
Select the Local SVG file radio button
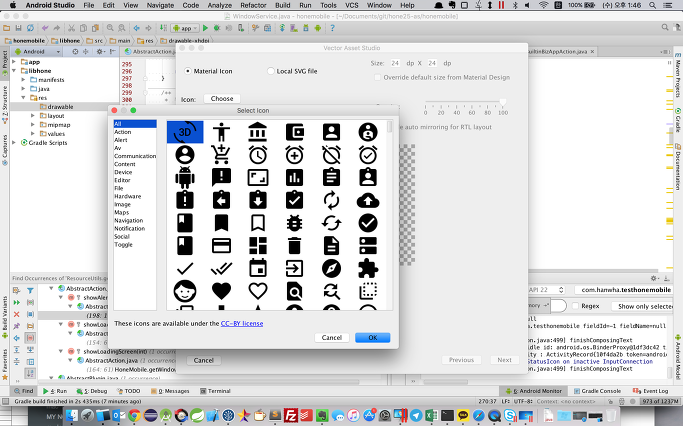pyautogui.click(x=270, y=71)
